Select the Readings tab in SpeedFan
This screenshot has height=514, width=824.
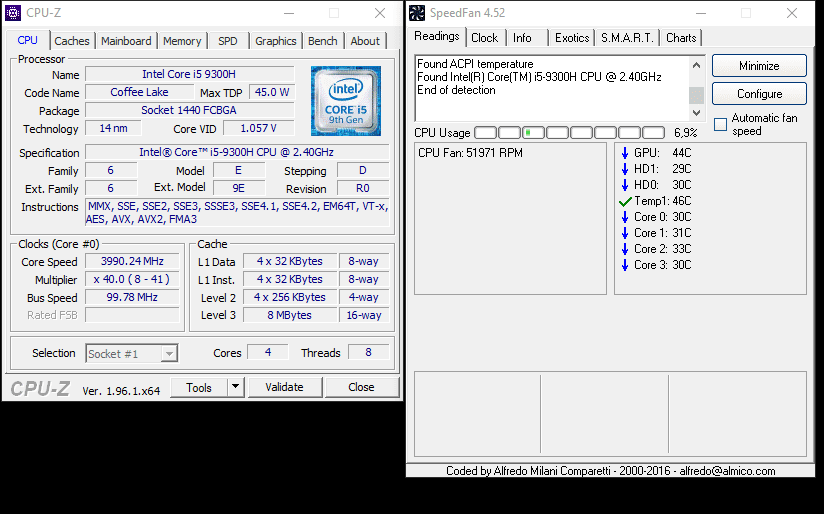click(437, 36)
